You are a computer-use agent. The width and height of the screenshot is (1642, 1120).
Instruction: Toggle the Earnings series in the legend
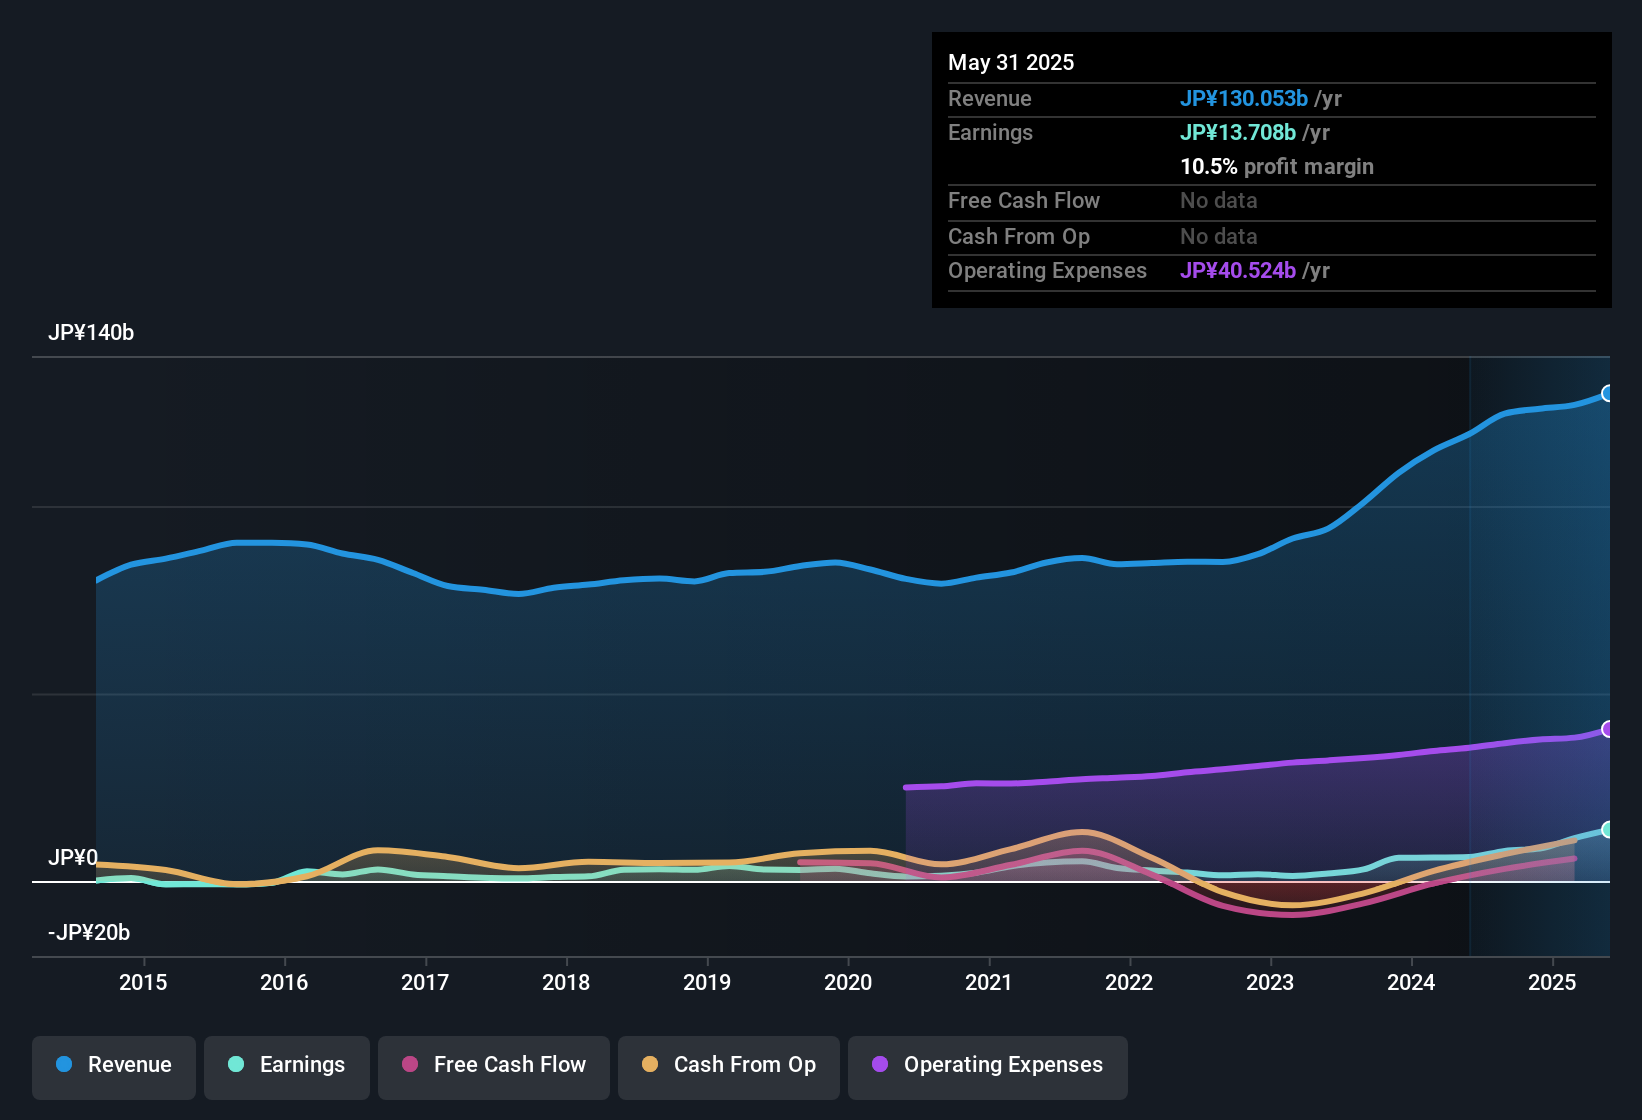287,1065
